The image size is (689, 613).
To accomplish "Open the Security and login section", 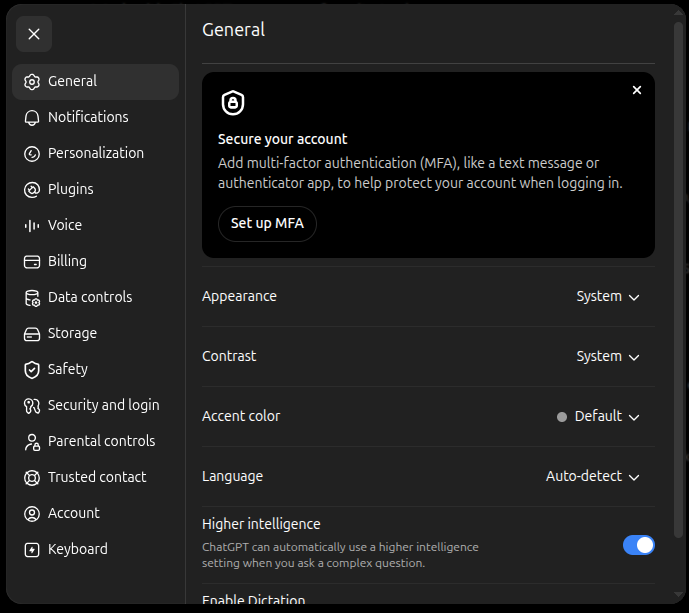I will coord(95,405).
